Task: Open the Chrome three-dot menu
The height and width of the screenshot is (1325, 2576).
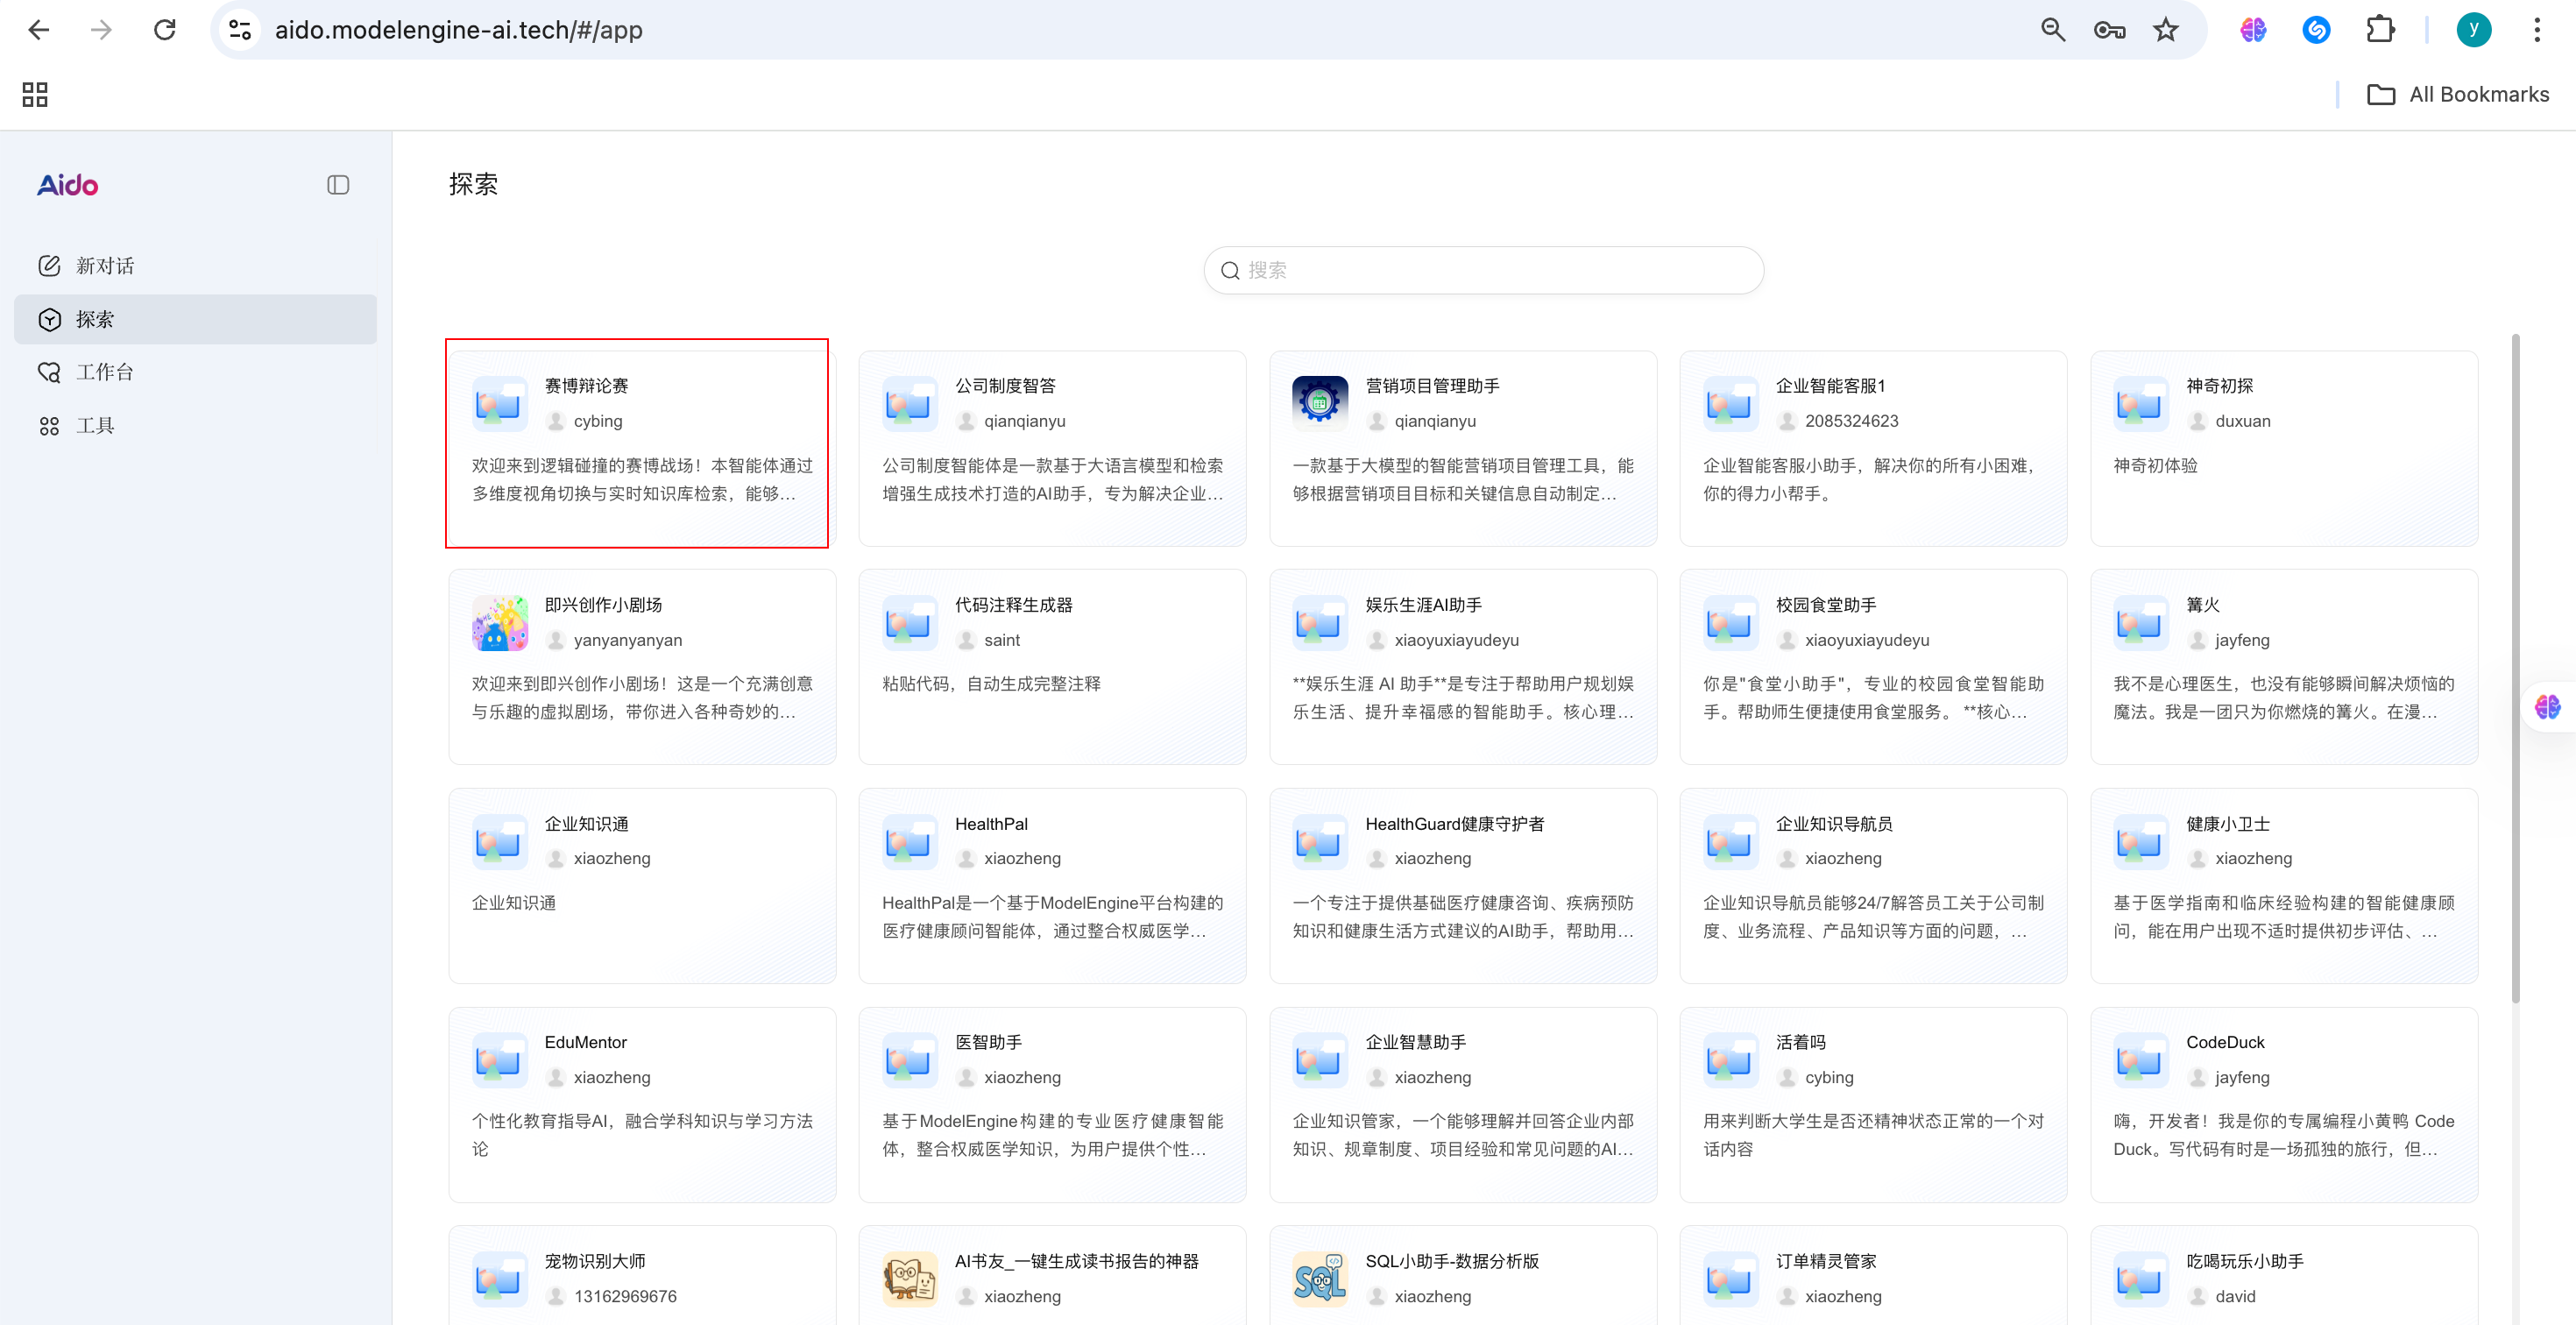Action: 2537,29
